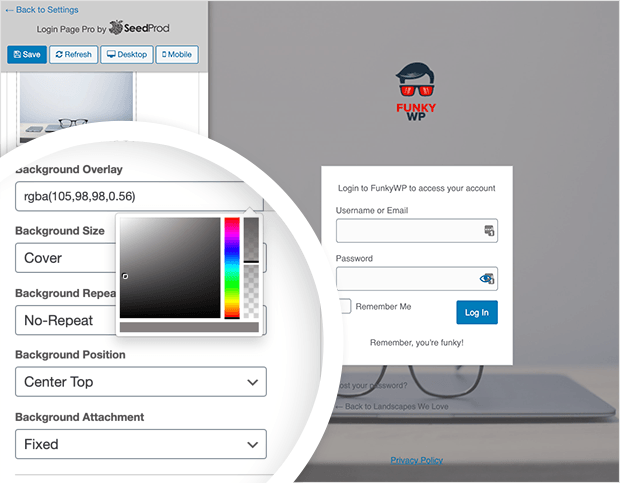
Task: Check the Remember Me checkbox
Action: pyautogui.click(x=345, y=306)
